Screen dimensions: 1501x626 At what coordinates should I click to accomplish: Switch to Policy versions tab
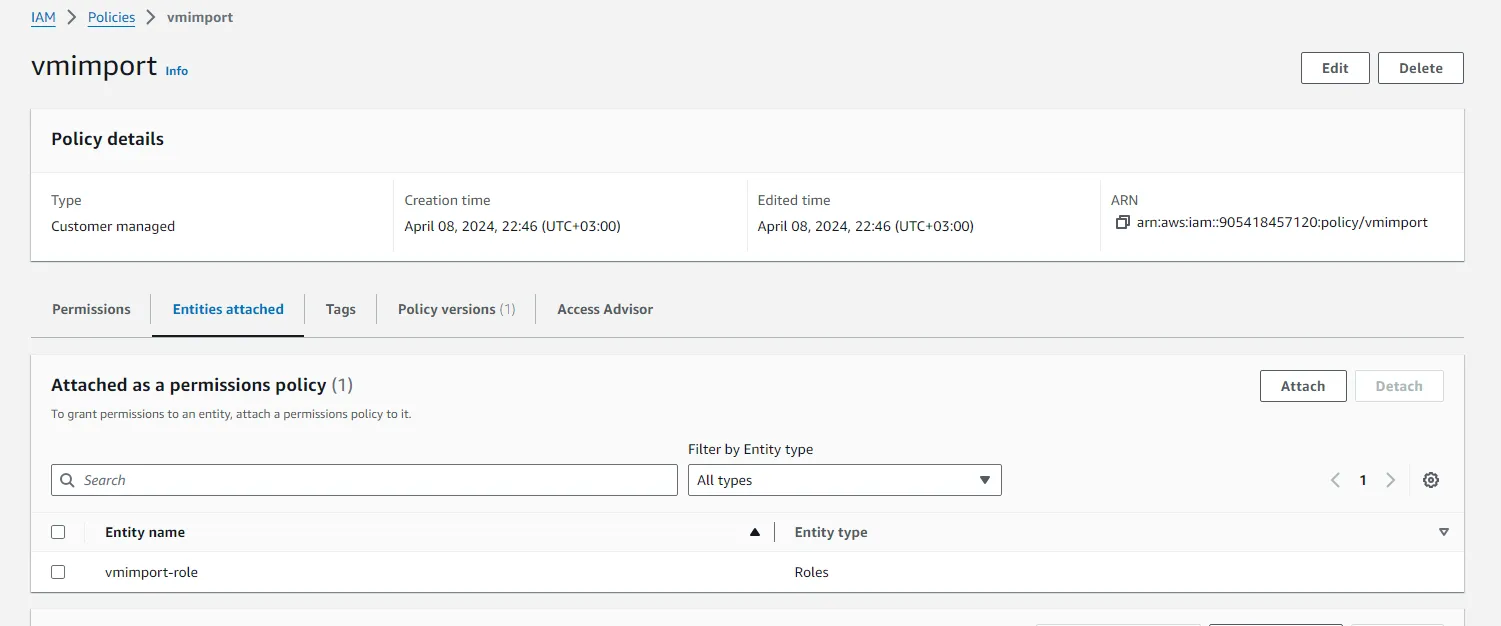[456, 309]
